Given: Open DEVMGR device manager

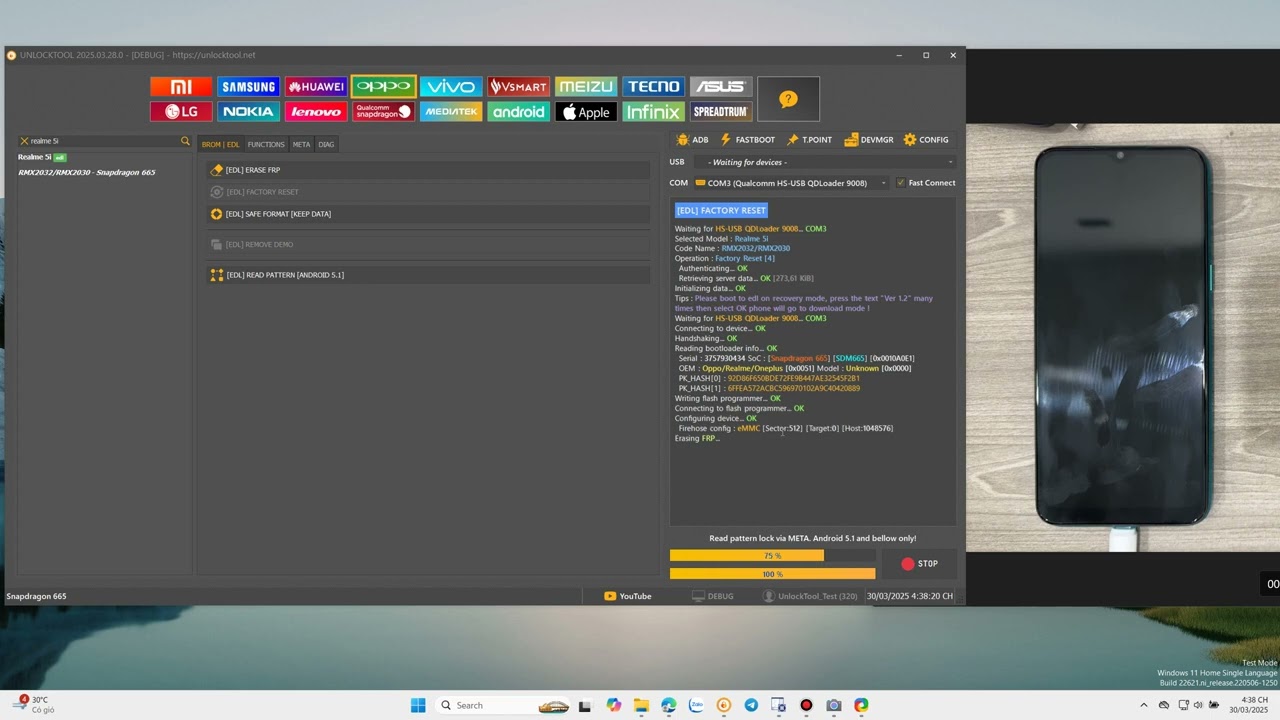Looking at the screenshot, I should 868,140.
